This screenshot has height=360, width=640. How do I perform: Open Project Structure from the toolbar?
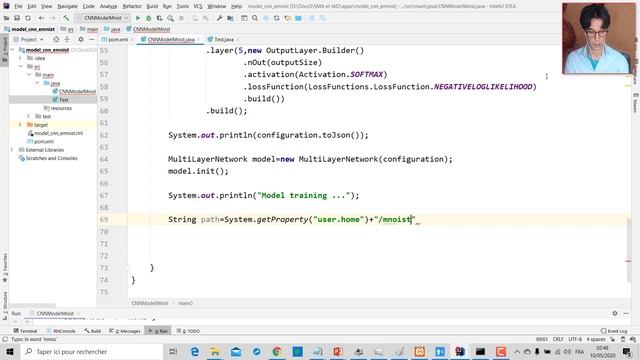pyautogui.click(x=231, y=18)
